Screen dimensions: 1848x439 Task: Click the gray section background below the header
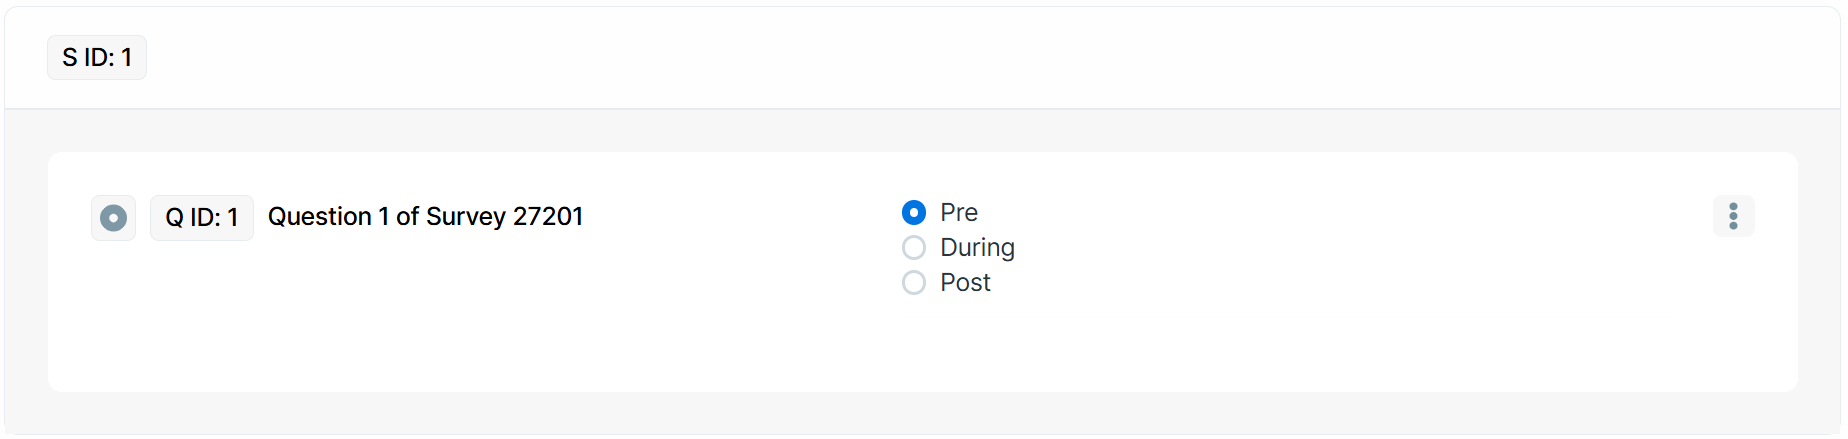pyautogui.click(x=900, y=131)
